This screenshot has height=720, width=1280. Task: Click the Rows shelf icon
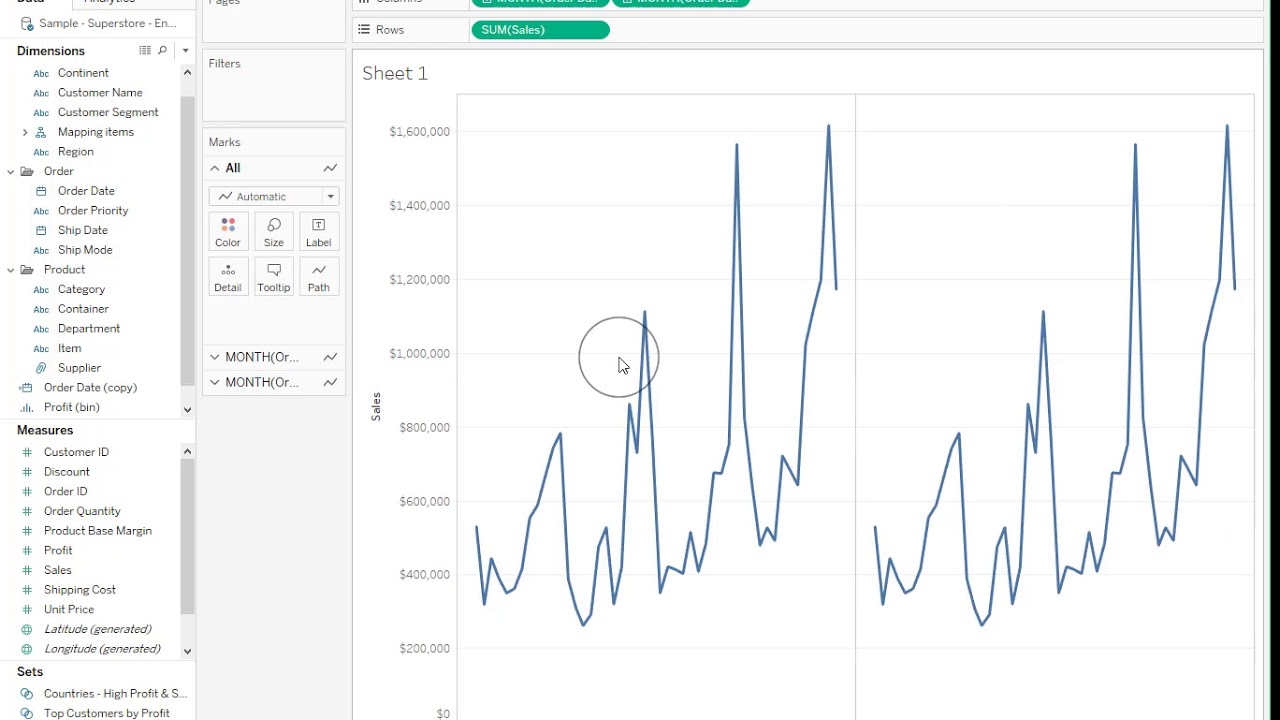point(363,30)
